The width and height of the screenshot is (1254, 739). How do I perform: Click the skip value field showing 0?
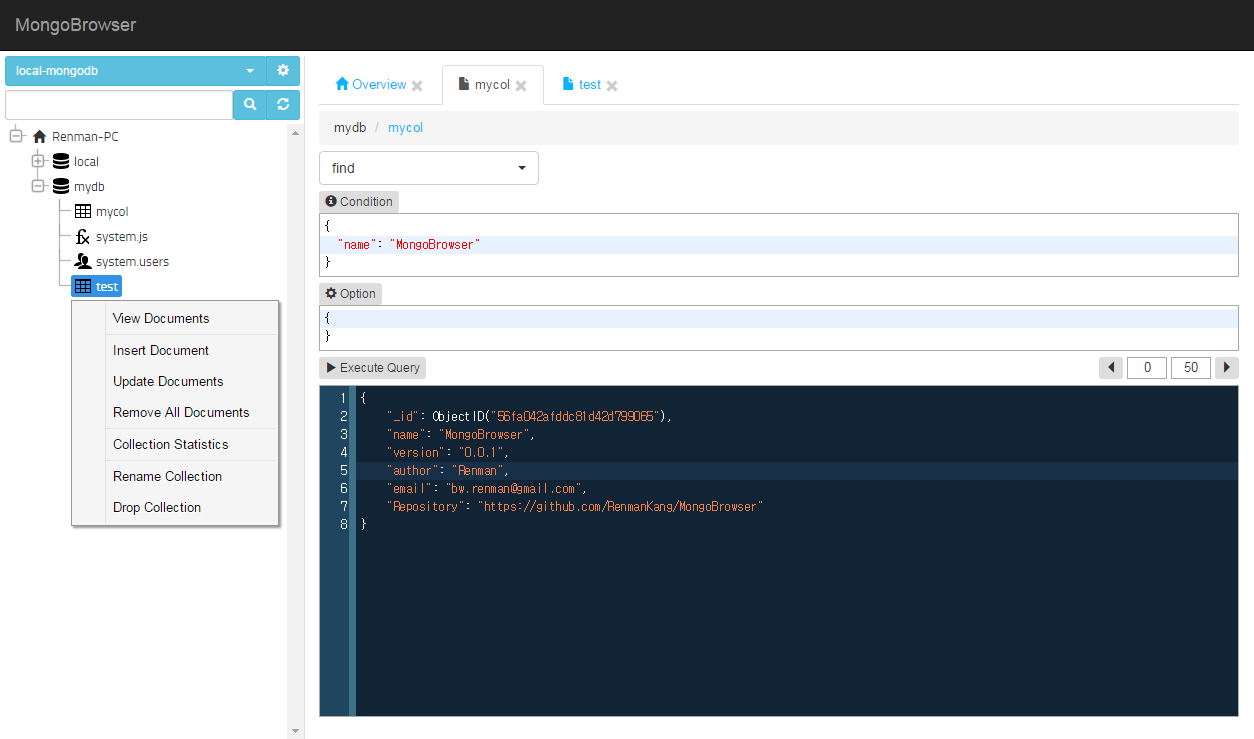tap(1148, 368)
